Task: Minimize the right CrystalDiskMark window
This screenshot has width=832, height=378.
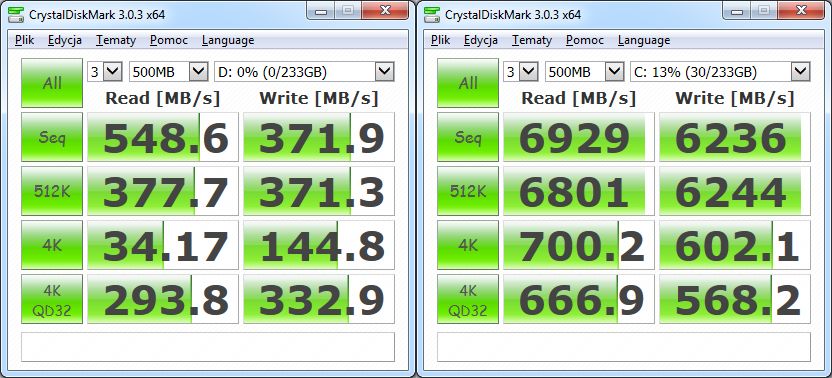Action: coord(736,10)
